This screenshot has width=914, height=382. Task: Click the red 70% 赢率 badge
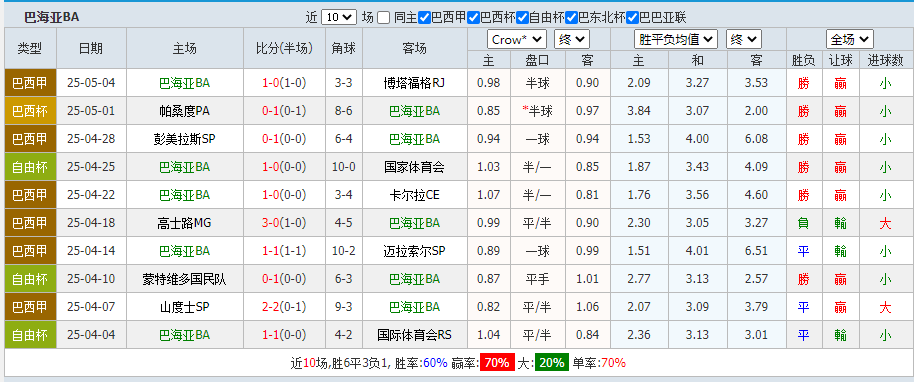point(497,363)
